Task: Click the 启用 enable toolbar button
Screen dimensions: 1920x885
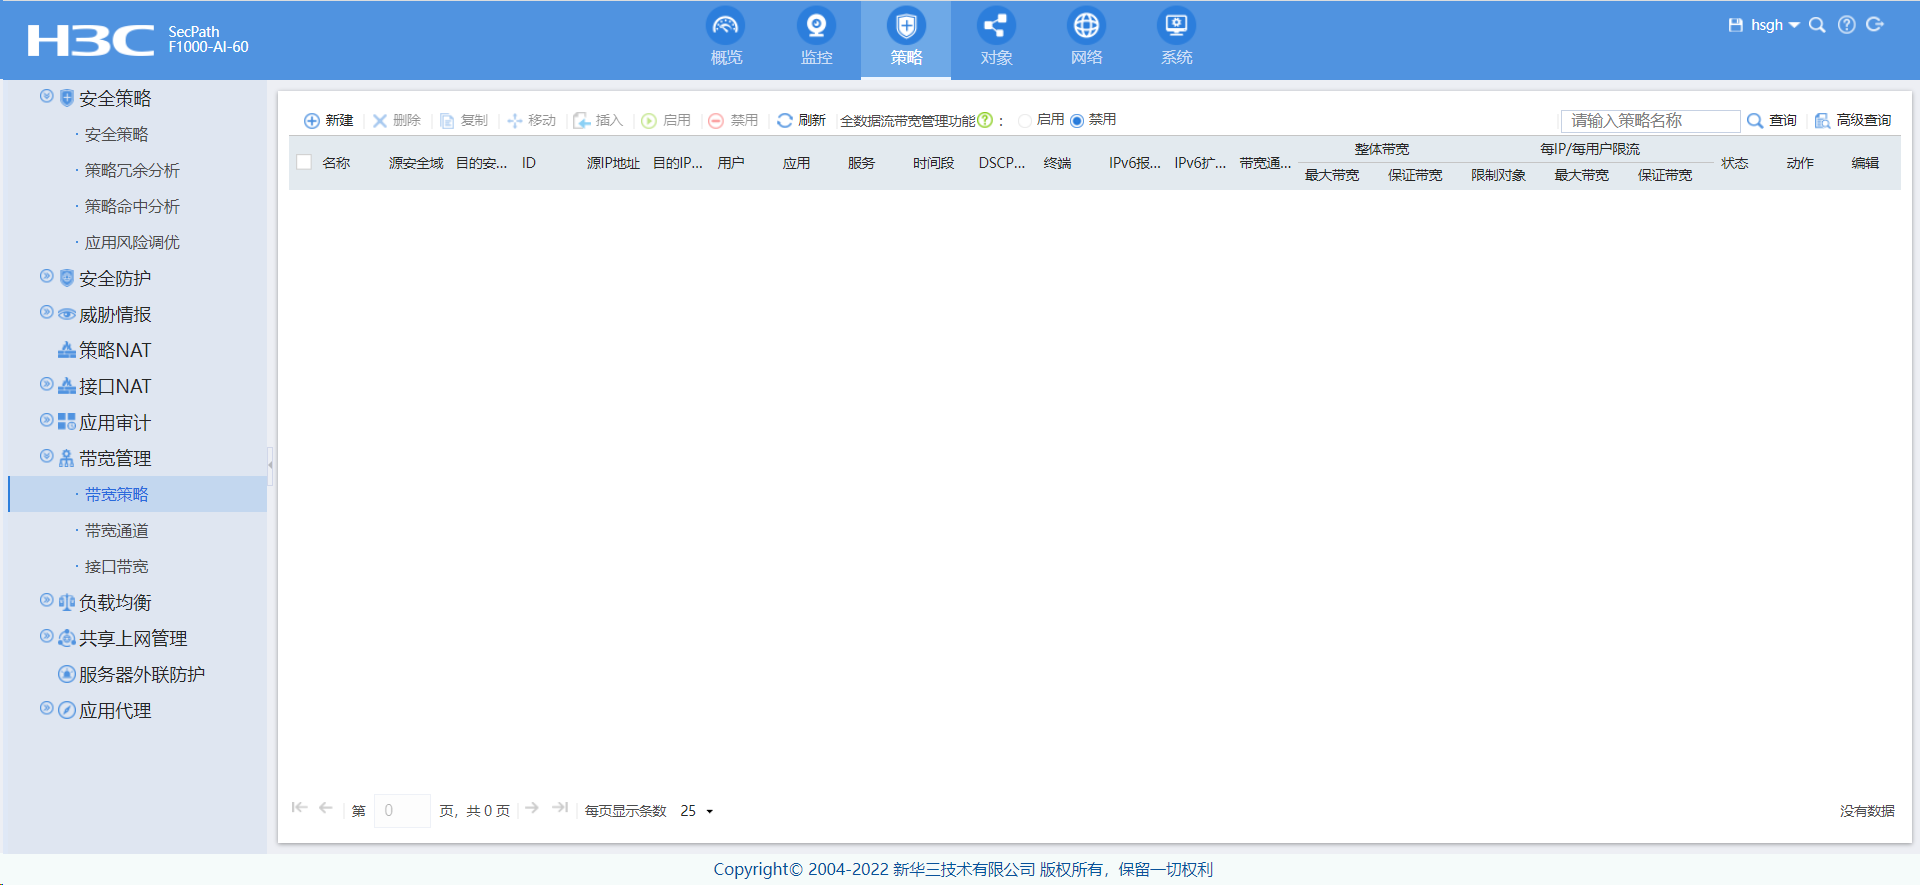Action: (x=666, y=120)
